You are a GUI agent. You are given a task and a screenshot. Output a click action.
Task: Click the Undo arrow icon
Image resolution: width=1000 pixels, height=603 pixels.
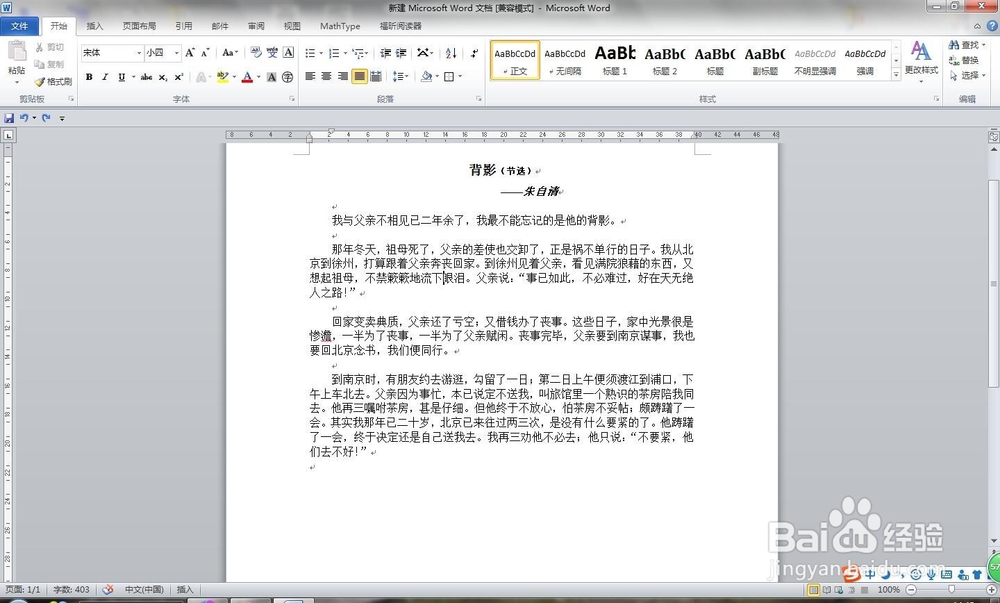(24, 118)
